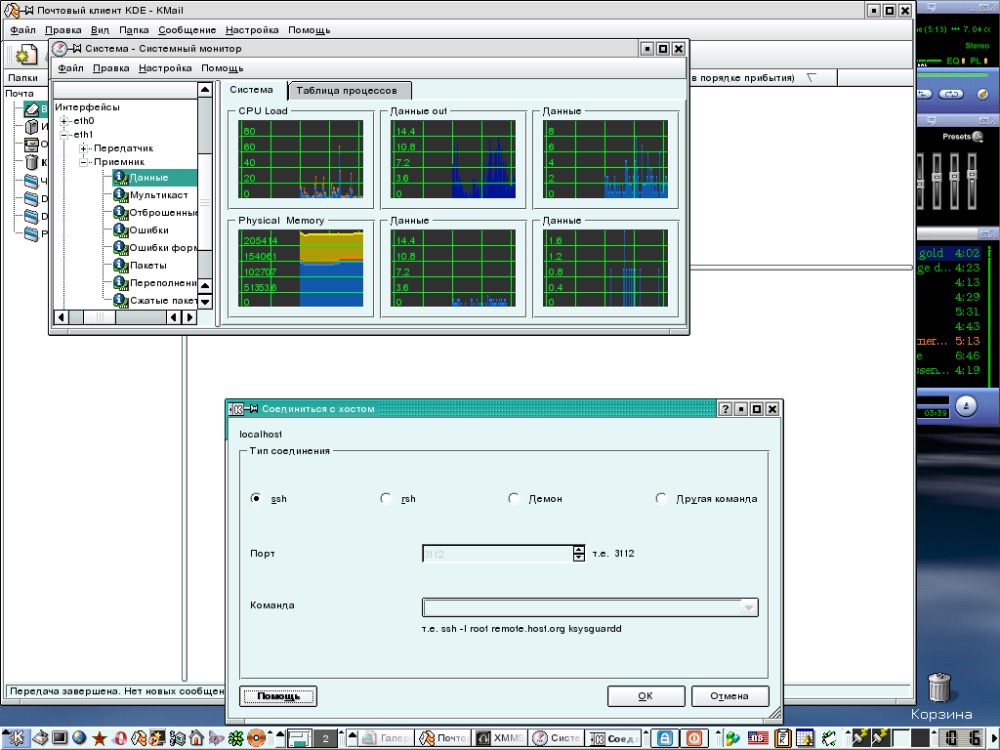This screenshot has width=1000, height=750.
Task: Select the Другая команда radio option
Action: pos(661,498)
